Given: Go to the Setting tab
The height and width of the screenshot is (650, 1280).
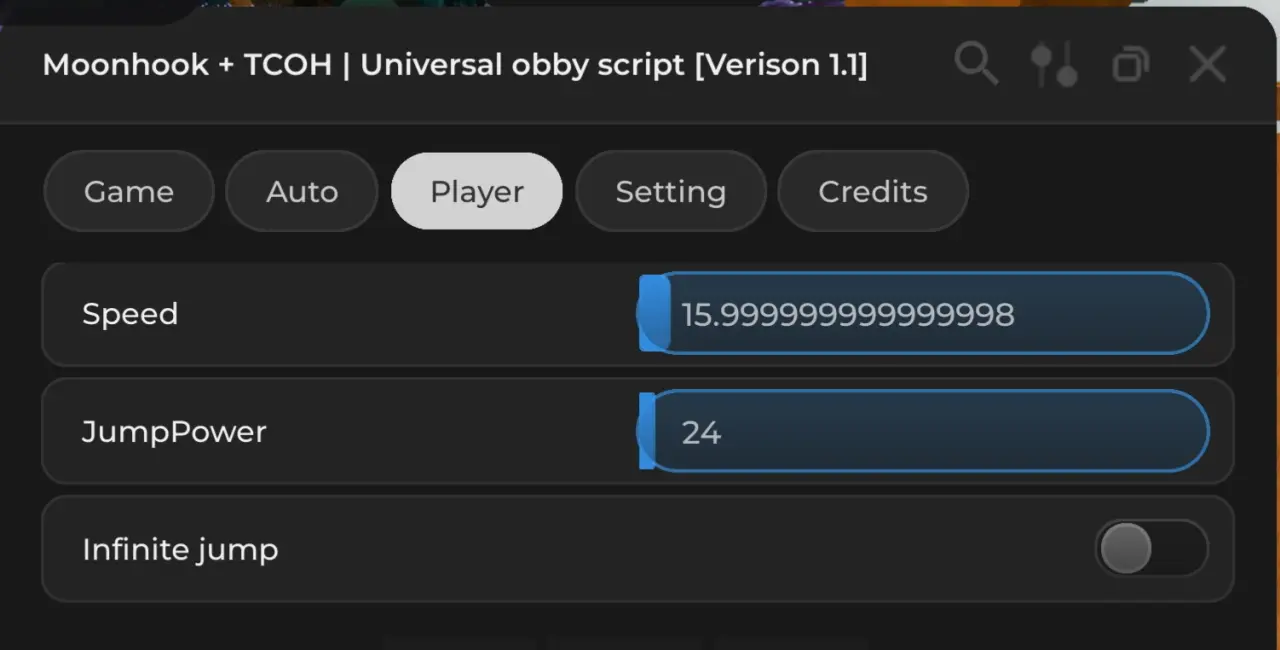Looking at the screenshot, I should (671, 191).
